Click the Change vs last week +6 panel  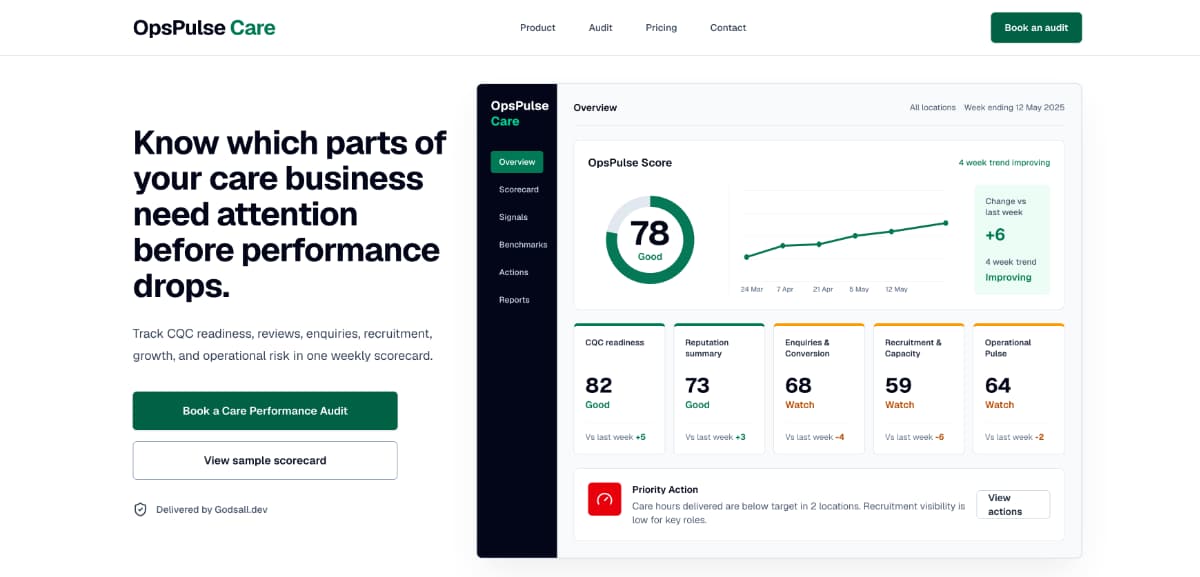point(1012,240)
